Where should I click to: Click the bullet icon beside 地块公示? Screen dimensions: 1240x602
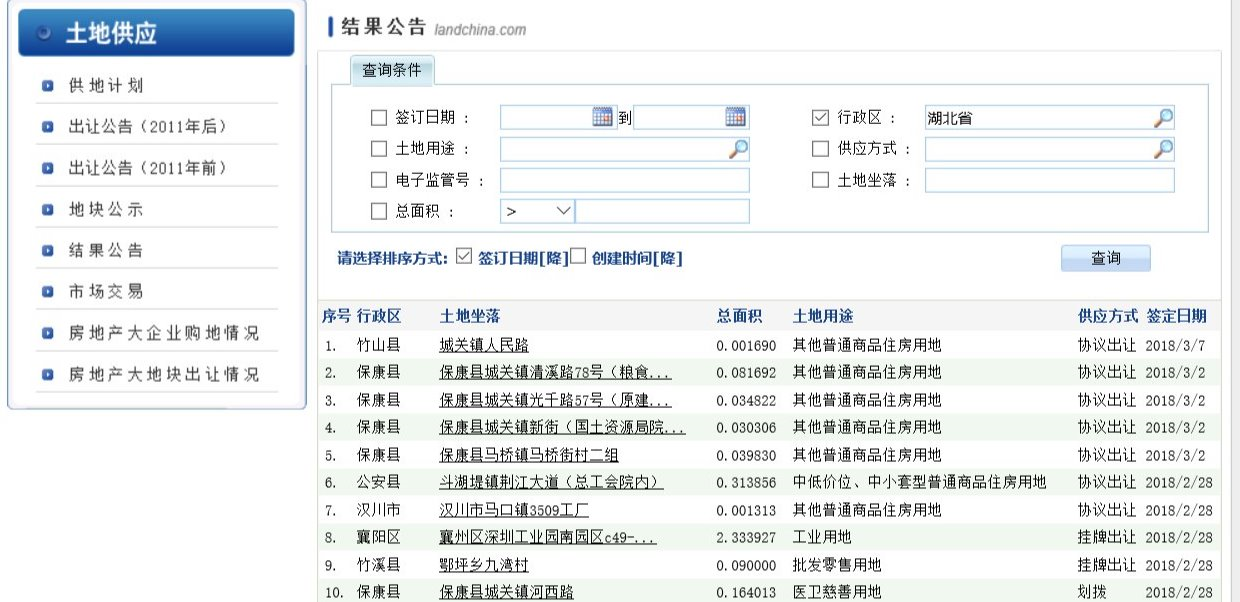48,210
